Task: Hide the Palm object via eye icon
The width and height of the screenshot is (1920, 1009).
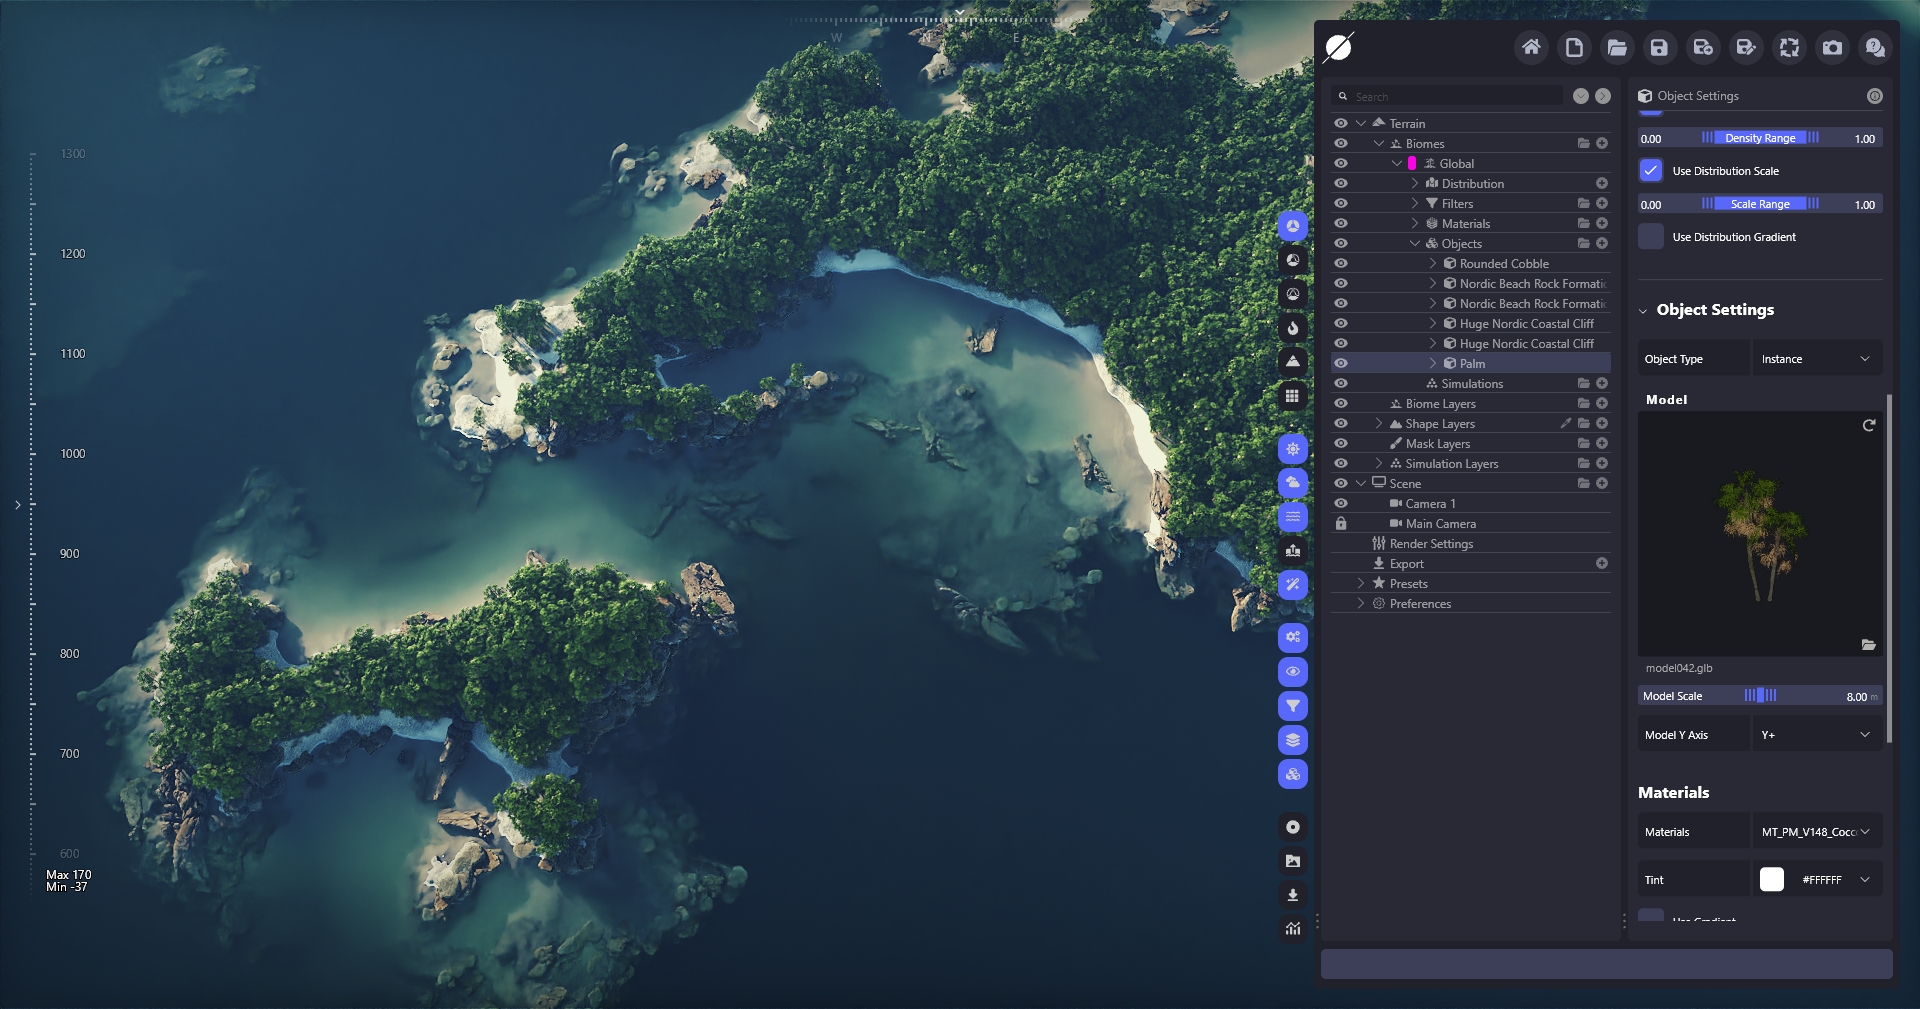Action: tap(1341, 363)
